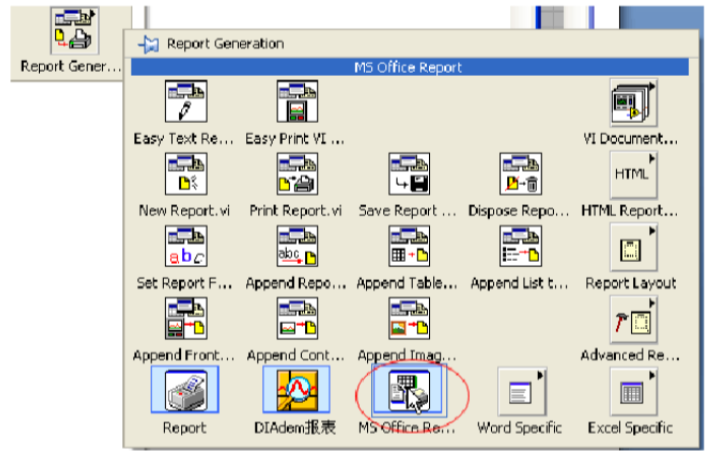This screenshot has height=455, width=728.
Task: Click the New Report.vi icon
Action: tap(184, 174)
